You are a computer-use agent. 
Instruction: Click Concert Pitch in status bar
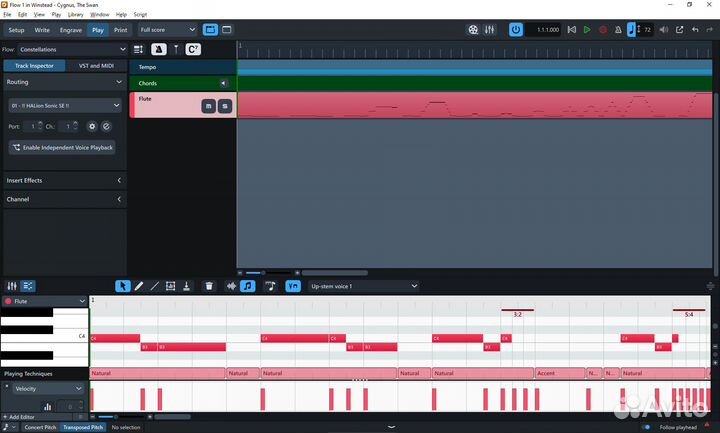click(x=40, y=427)
